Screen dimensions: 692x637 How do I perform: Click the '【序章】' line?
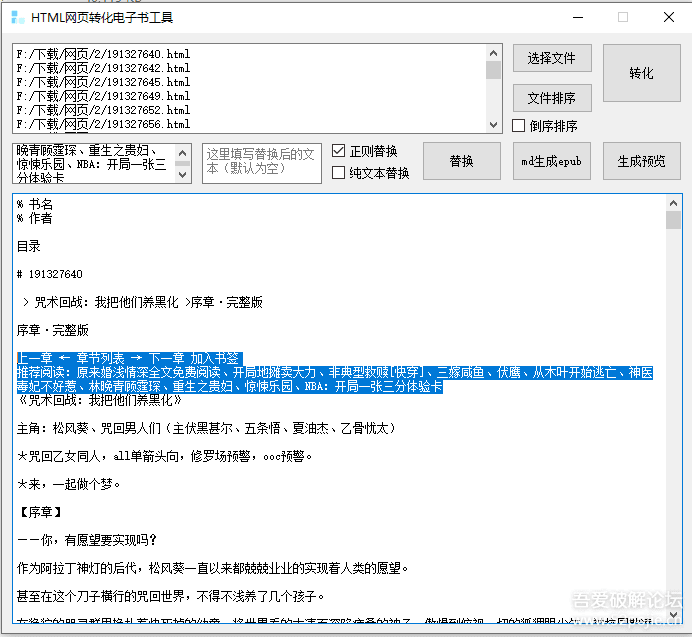[x=41, y=512]
